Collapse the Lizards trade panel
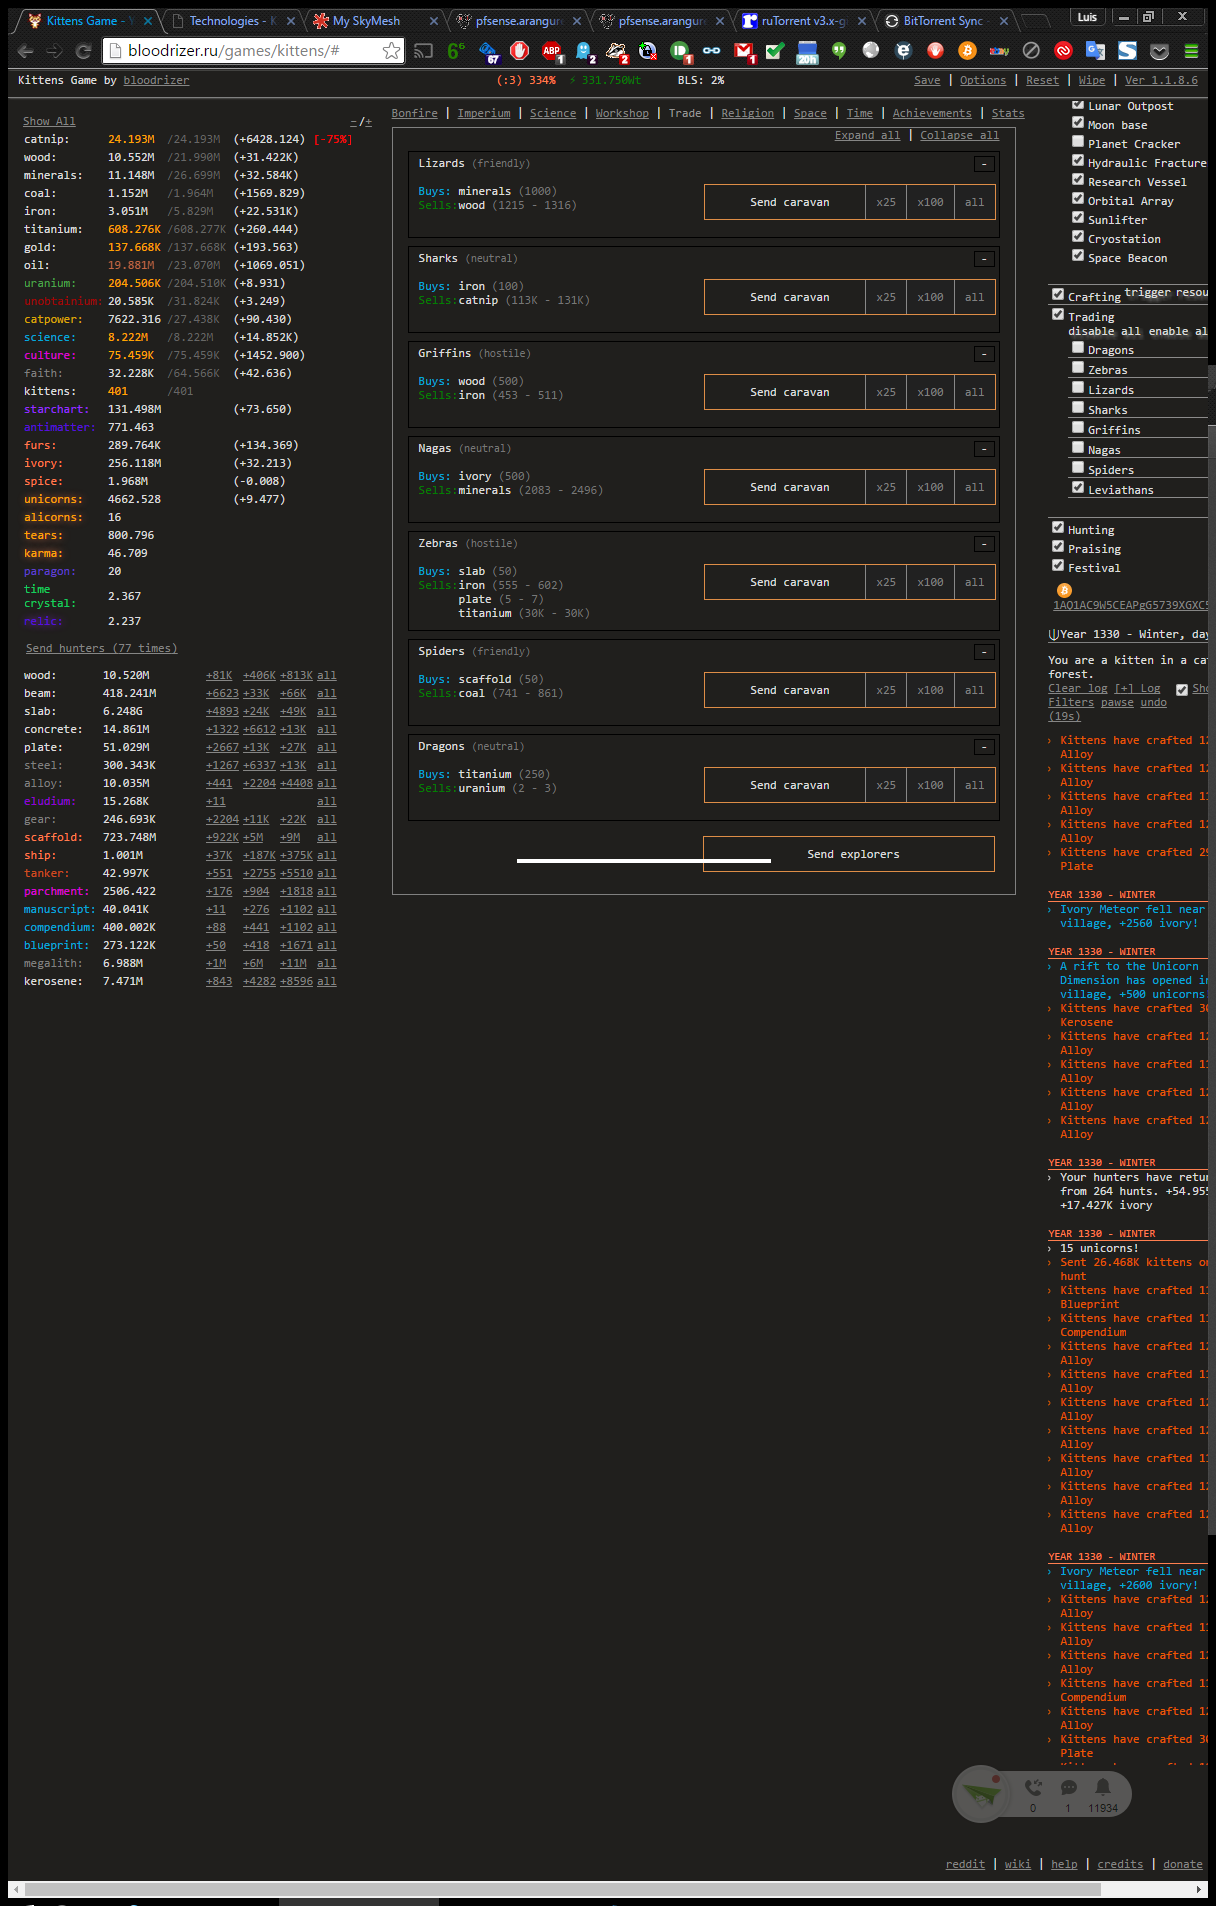The image size is (1216, 1906). click(984, 164)
